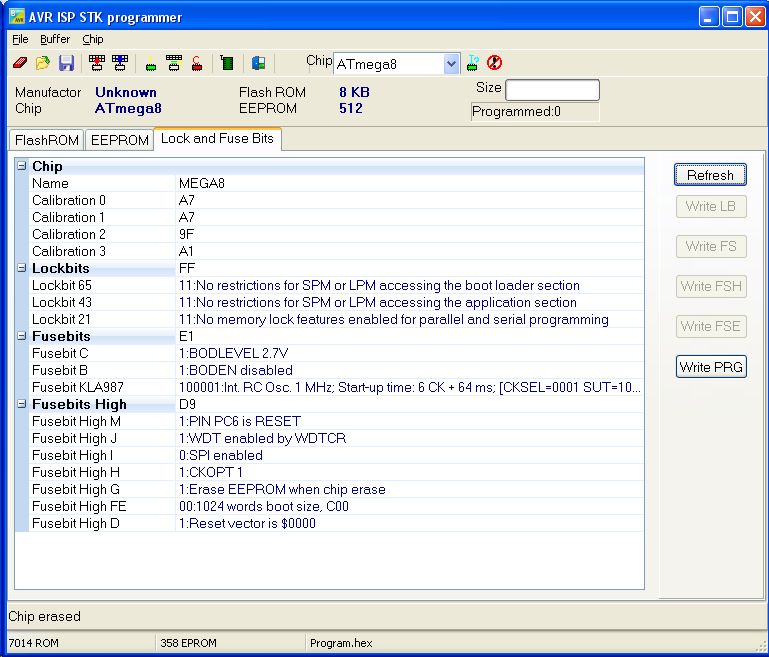This screenshot has height=657, width=769.
Task: Collapse the Fusebits section
Action: 22,336
